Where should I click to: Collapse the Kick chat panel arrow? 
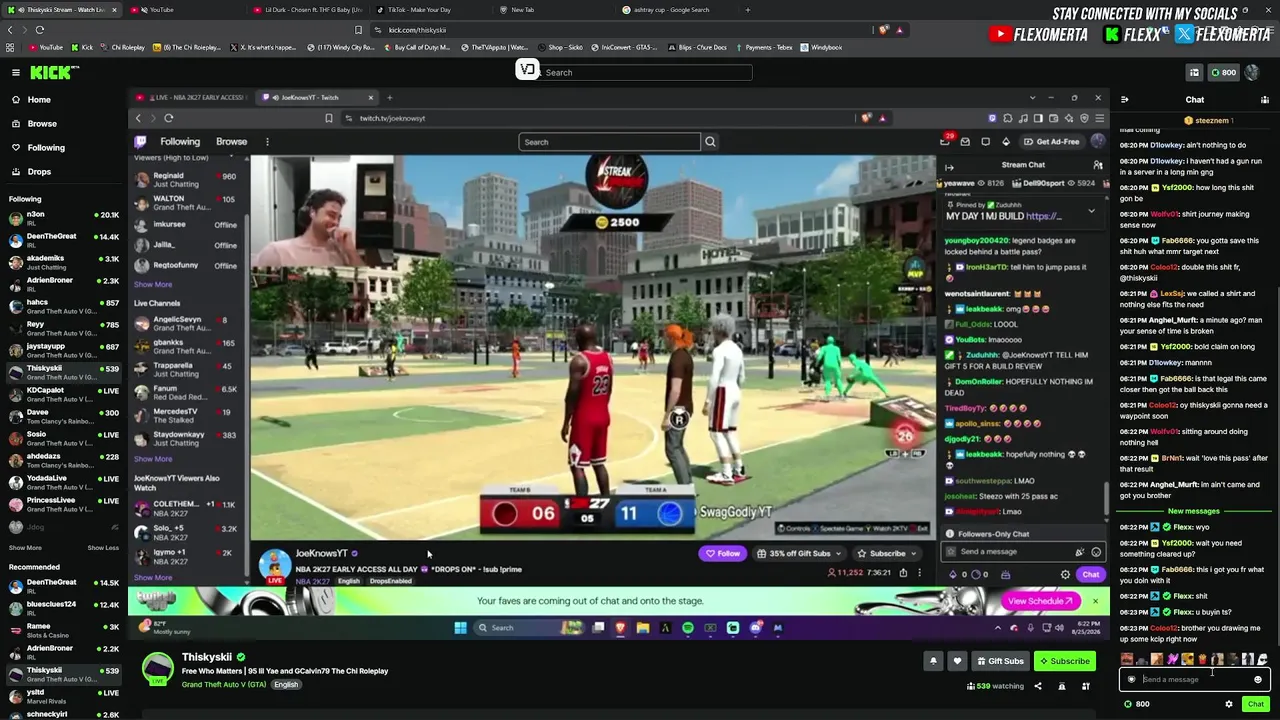point(1125,100)
